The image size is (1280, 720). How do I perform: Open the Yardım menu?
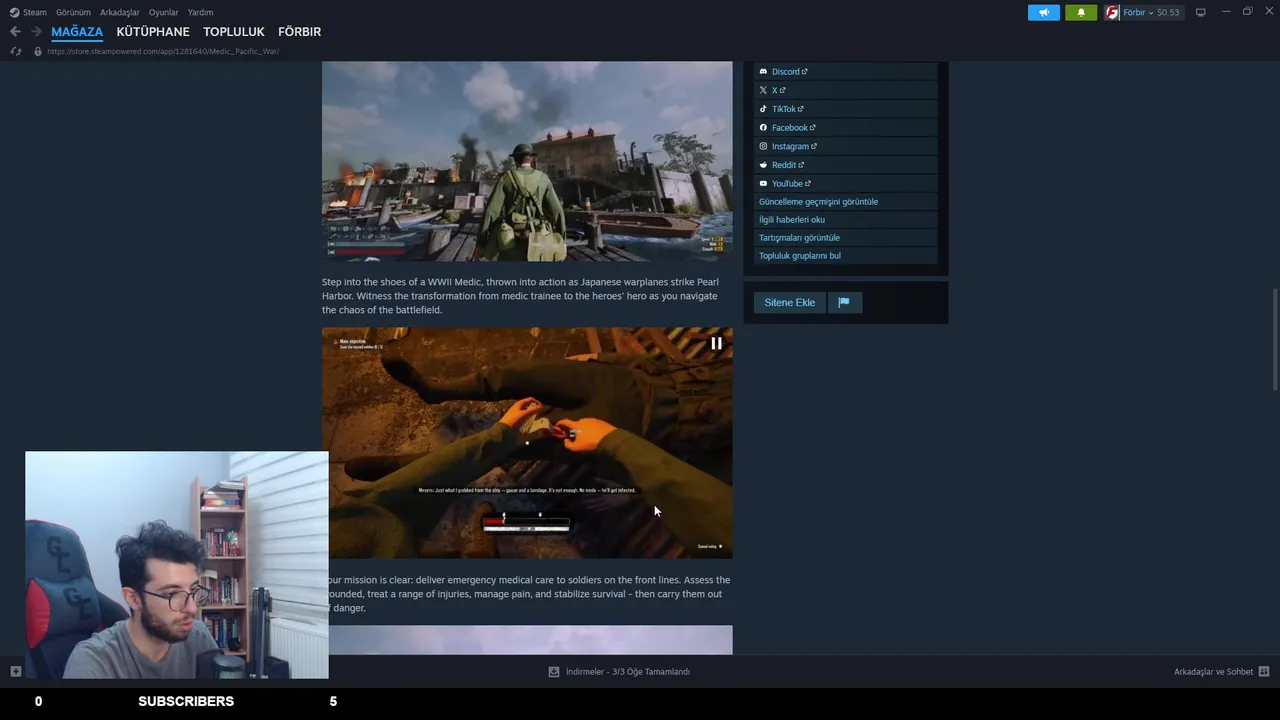click(200, 12)
